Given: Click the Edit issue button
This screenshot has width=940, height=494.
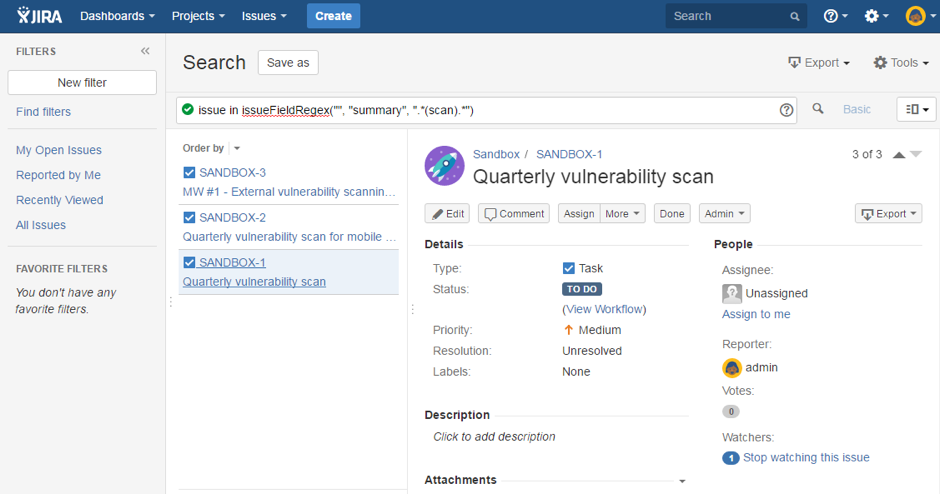Looking at the screenshot, I should pos(447,213).
